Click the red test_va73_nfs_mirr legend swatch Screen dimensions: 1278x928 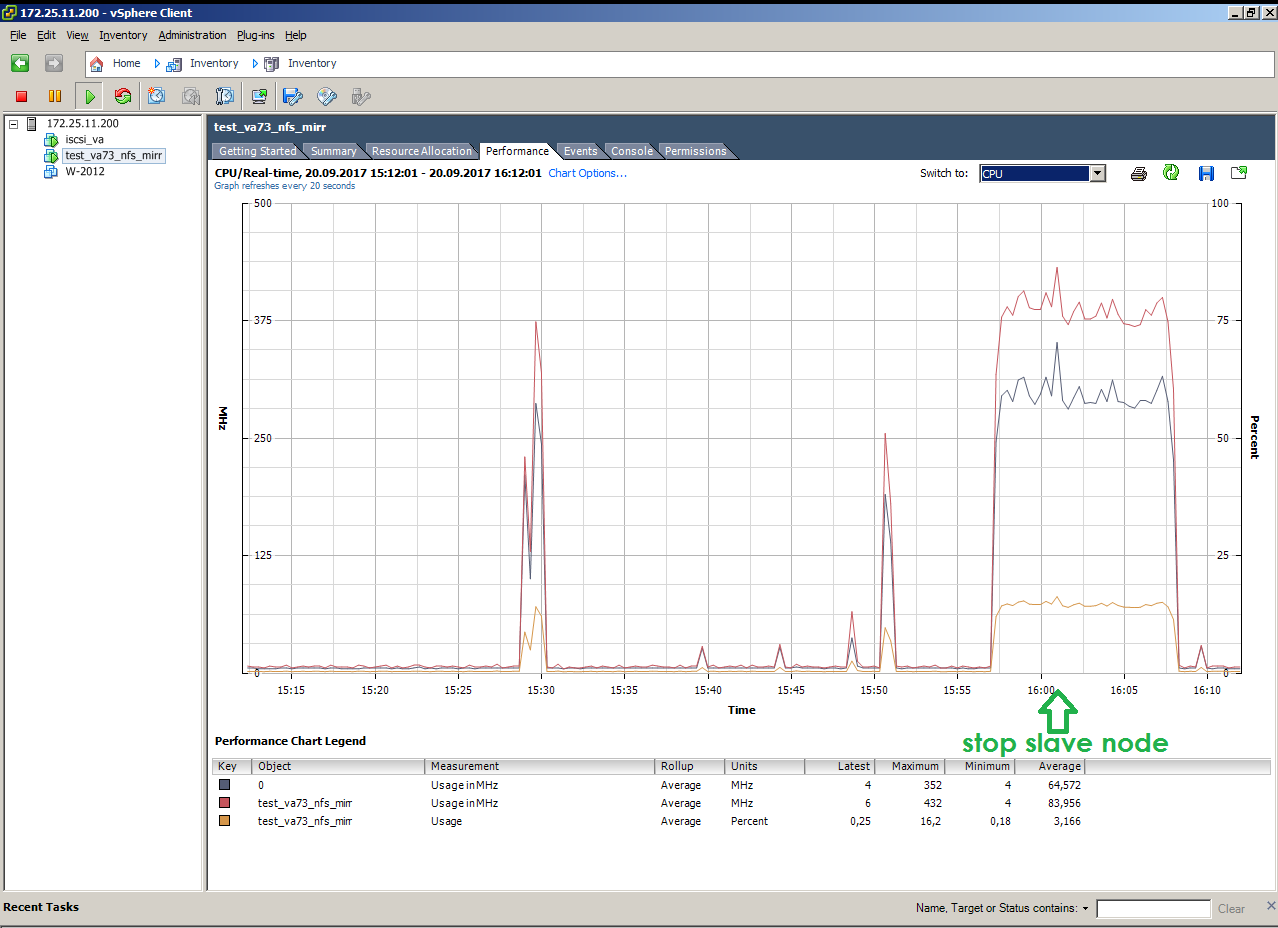pyautogui.click(x=225, y=803)
